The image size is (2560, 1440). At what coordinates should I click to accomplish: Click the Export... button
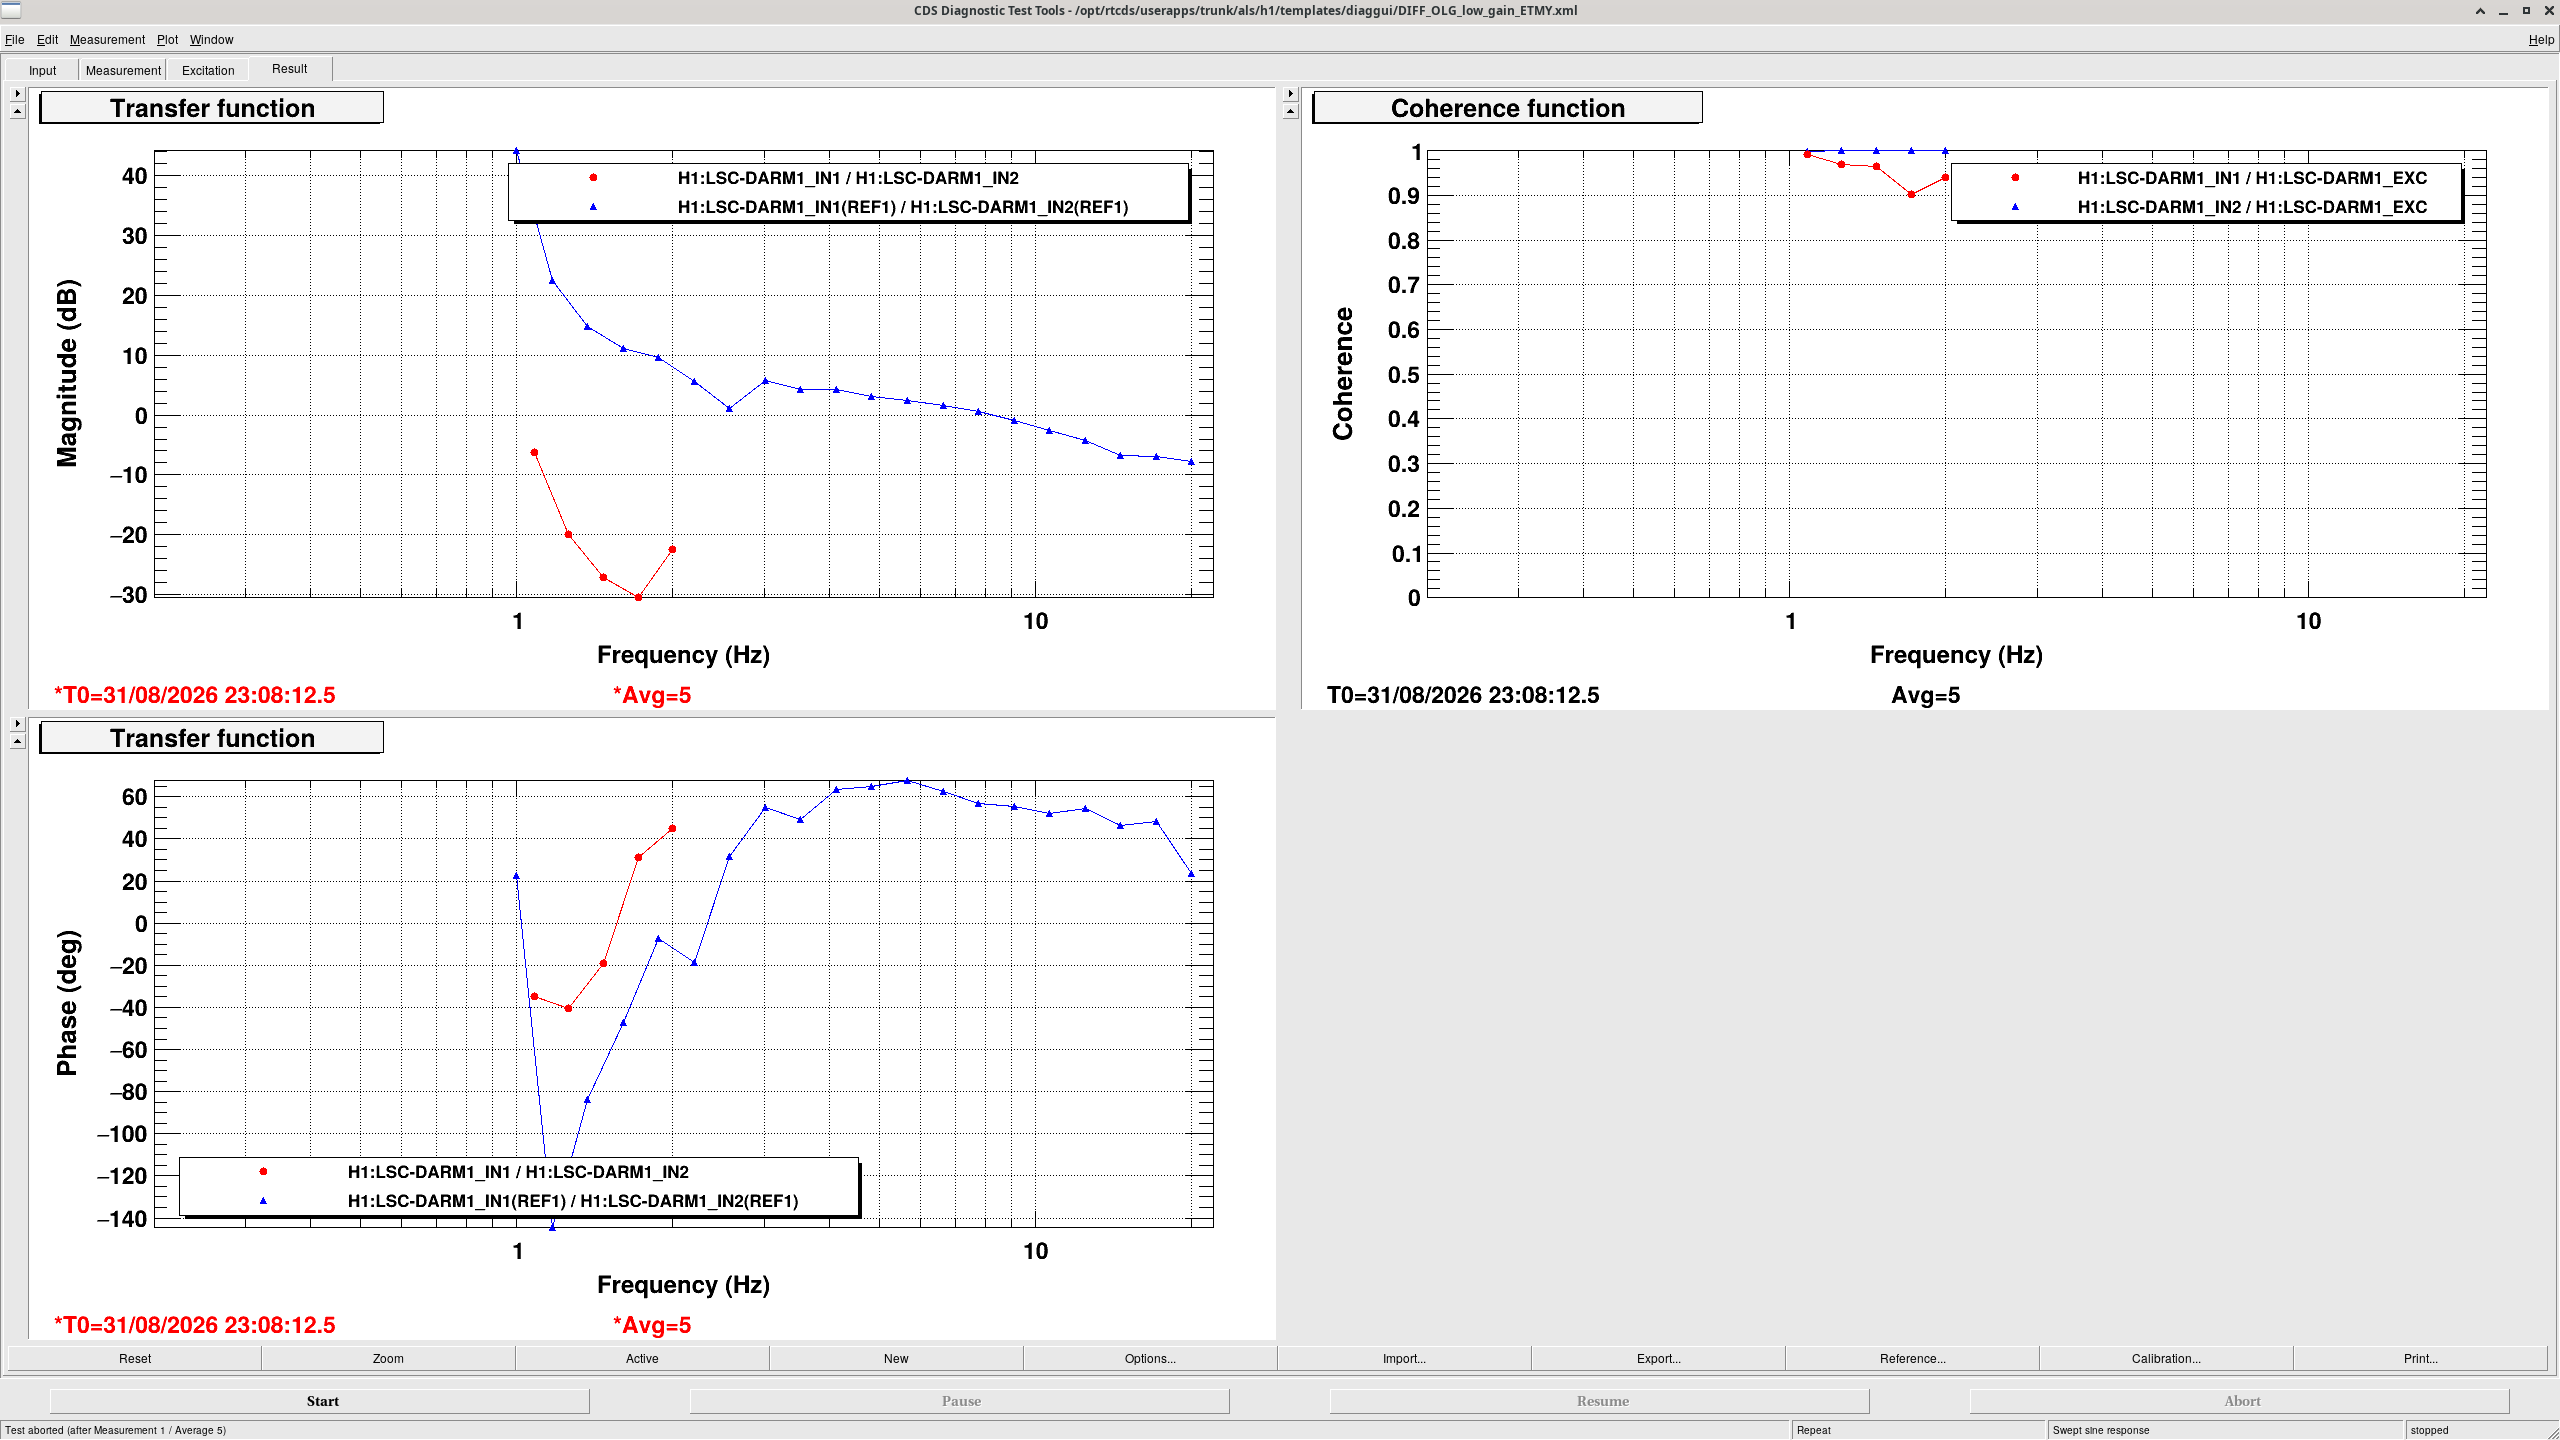point(1658,1358)
